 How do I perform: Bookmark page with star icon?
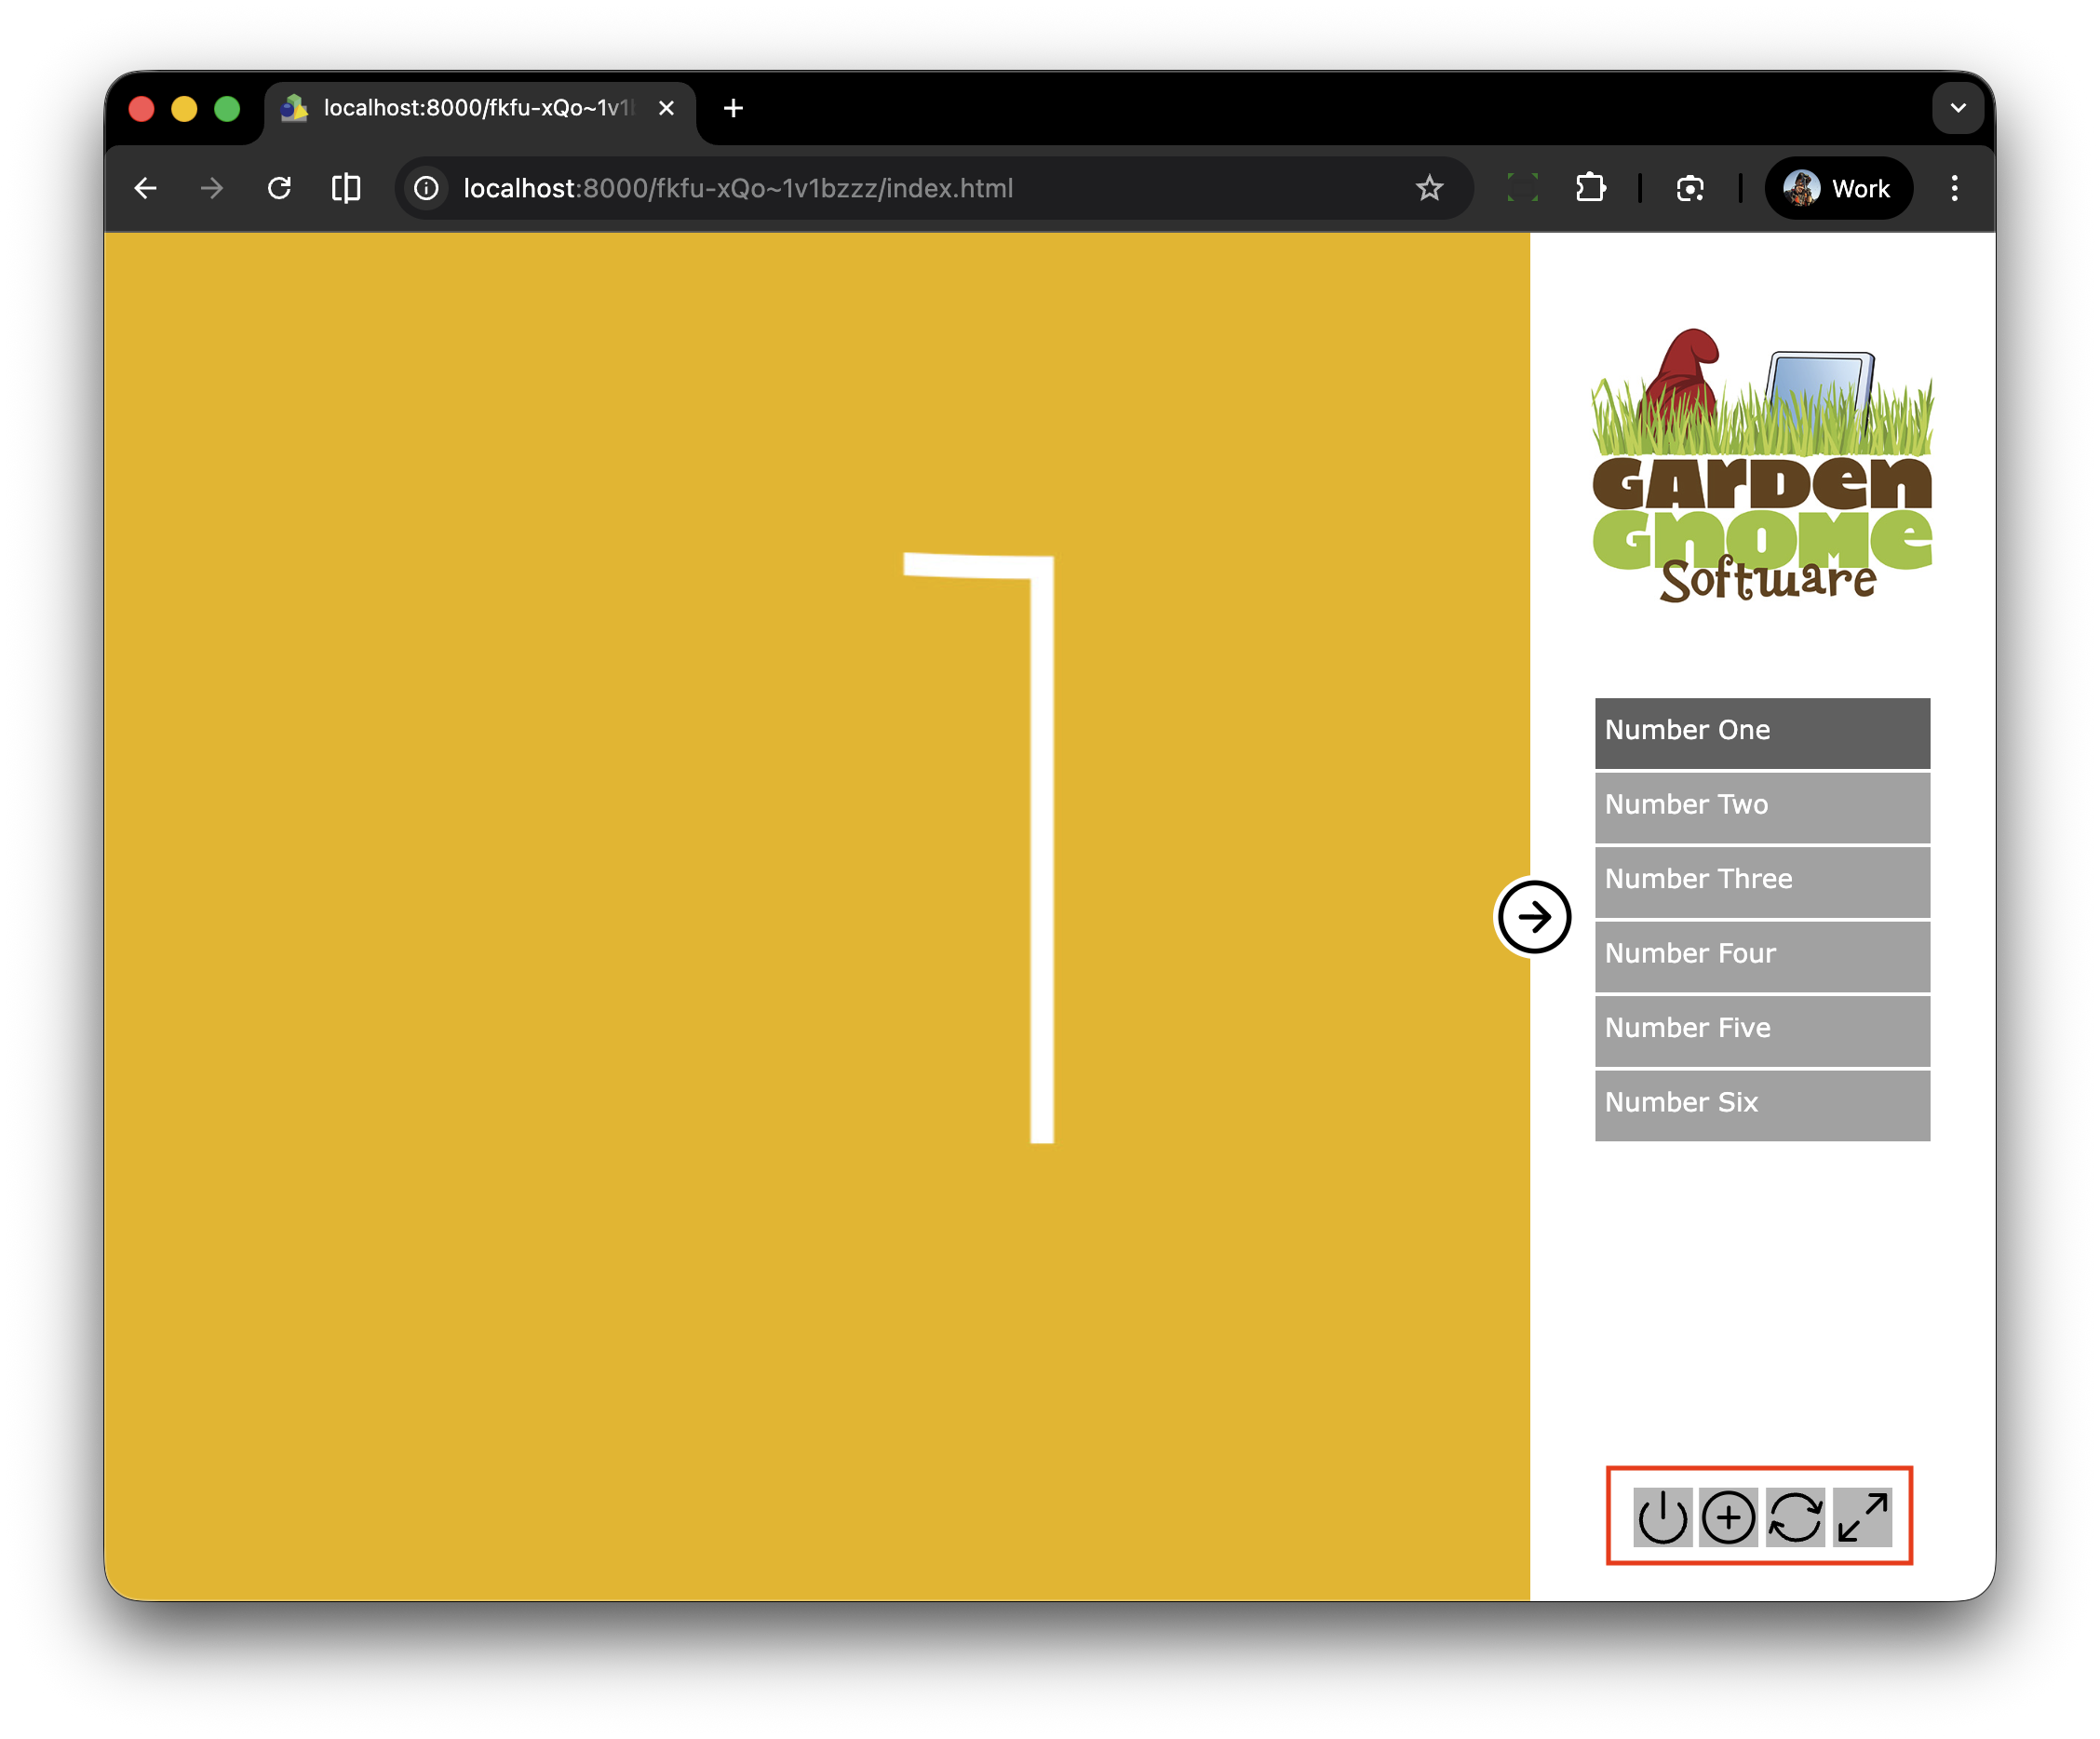[x=1429, y=188]
